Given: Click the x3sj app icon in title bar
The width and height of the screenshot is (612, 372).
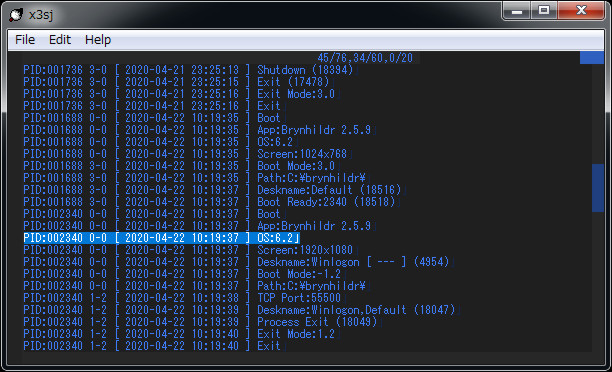Looking at the screenshot, I should pyautogui.click(x=16, y=15).
